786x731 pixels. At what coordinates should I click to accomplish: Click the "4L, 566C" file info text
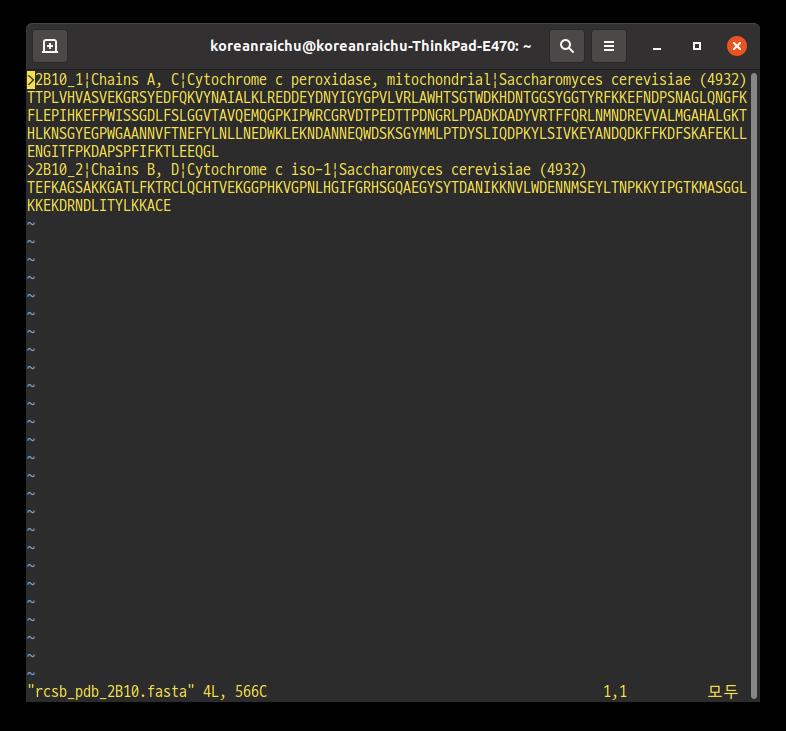point(235,692)
